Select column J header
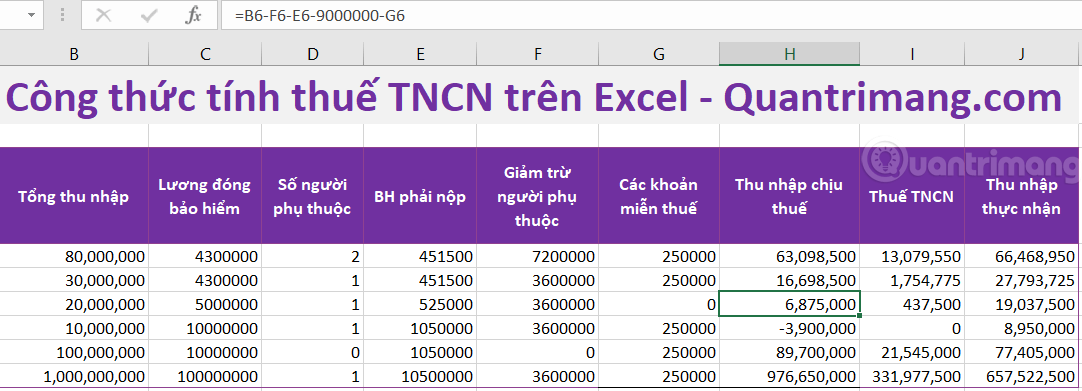1082x391 pixels. [1022, 54]
